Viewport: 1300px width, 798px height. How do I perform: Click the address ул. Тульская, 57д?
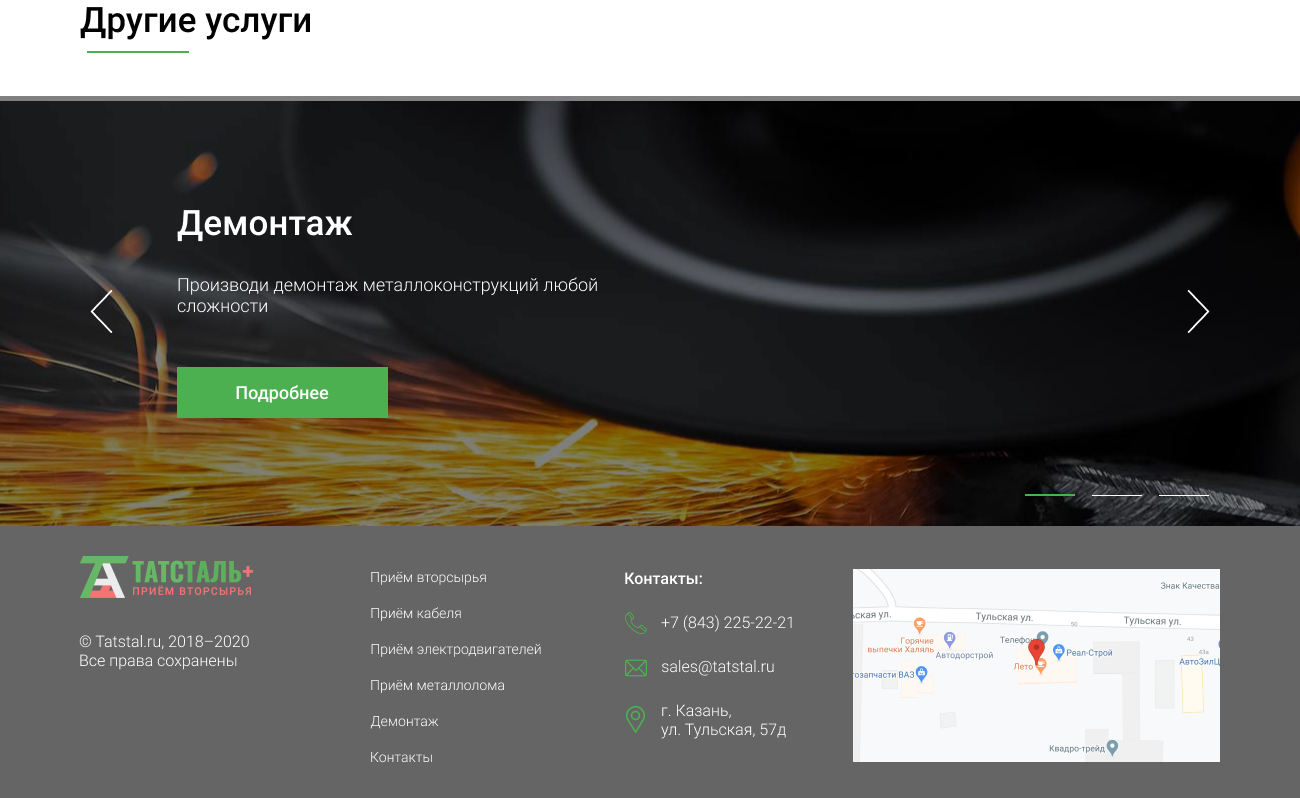click(x=723, y=730)
